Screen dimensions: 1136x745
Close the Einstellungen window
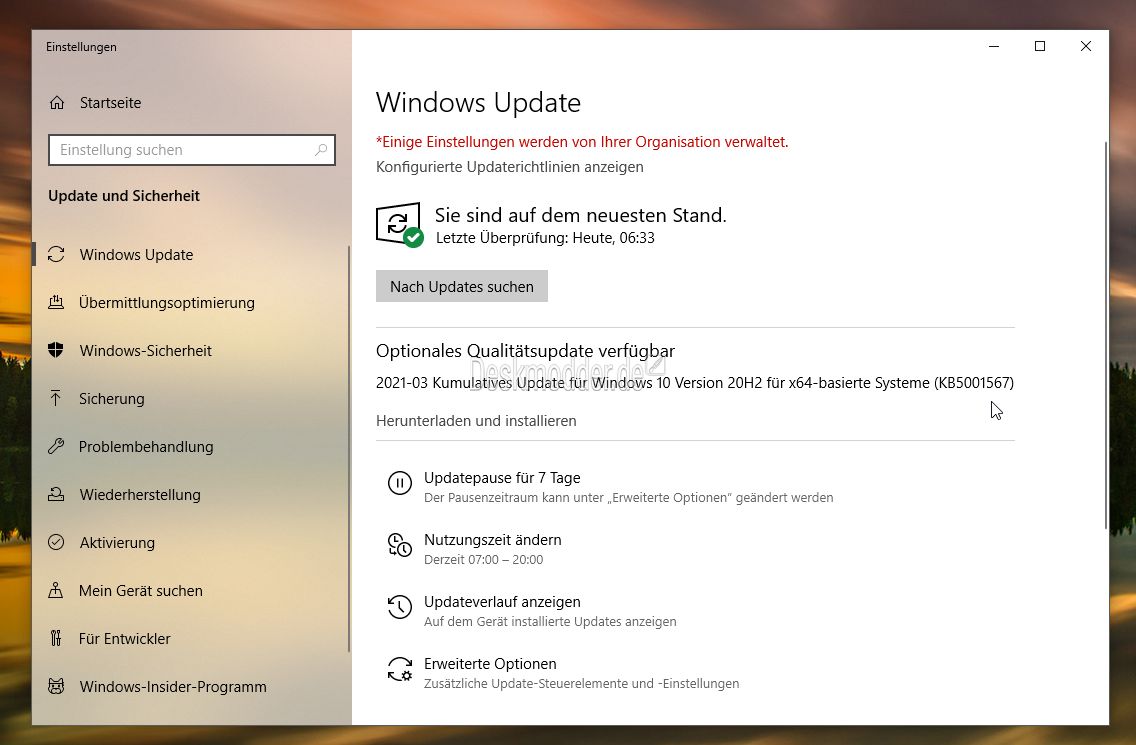(1085, 46)
